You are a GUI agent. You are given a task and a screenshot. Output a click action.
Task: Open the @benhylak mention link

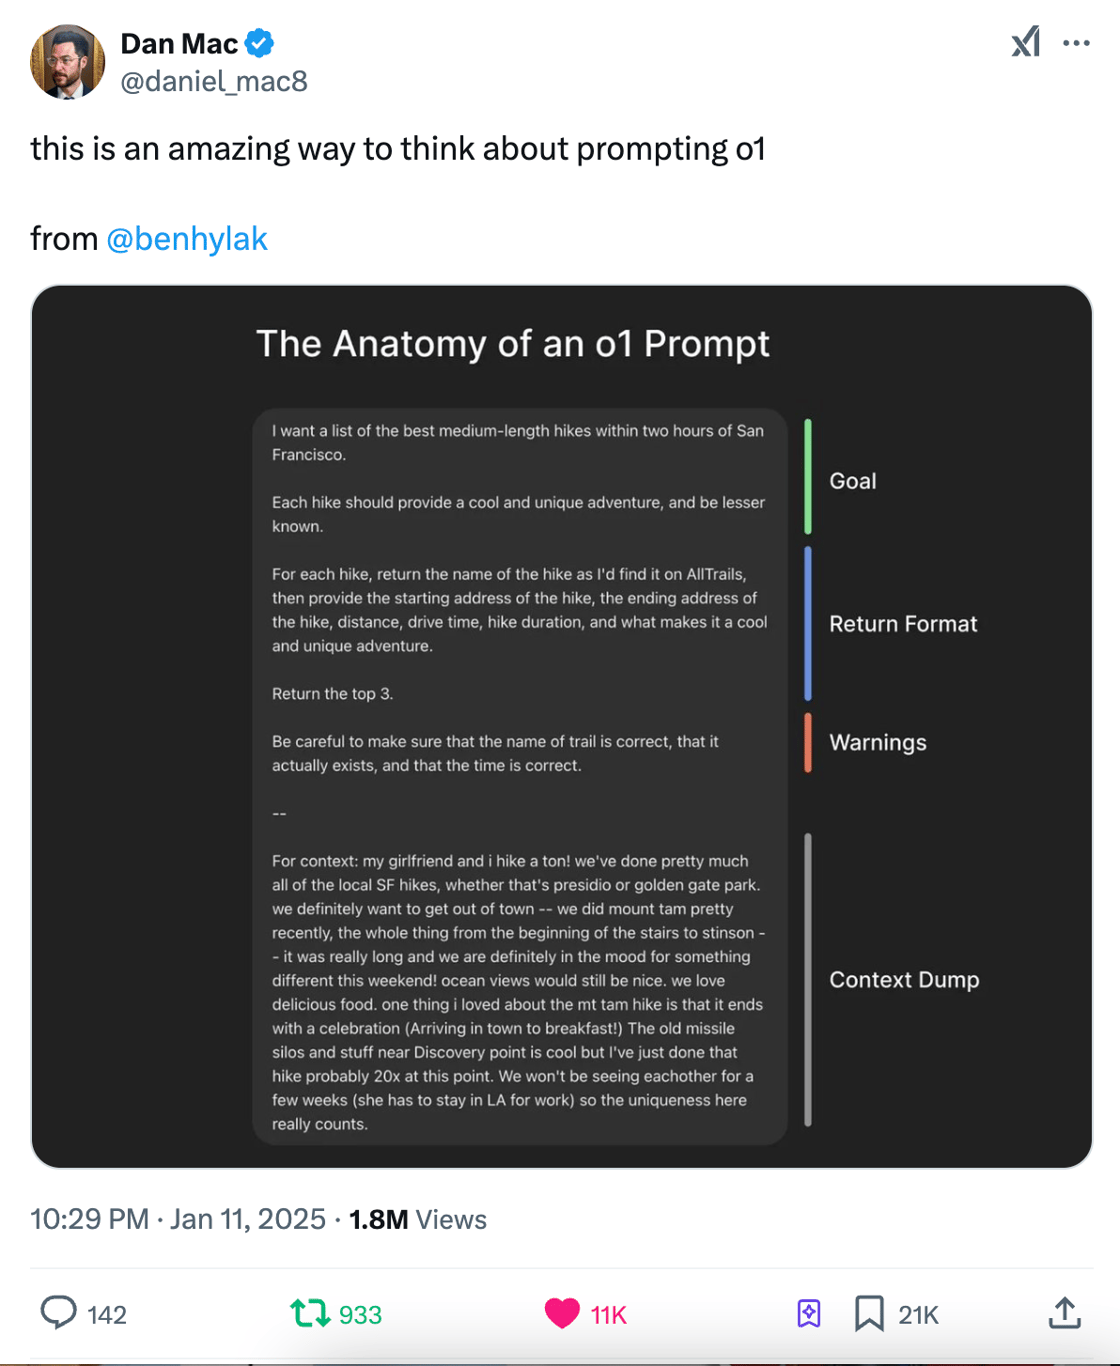[x=187, y=239]
